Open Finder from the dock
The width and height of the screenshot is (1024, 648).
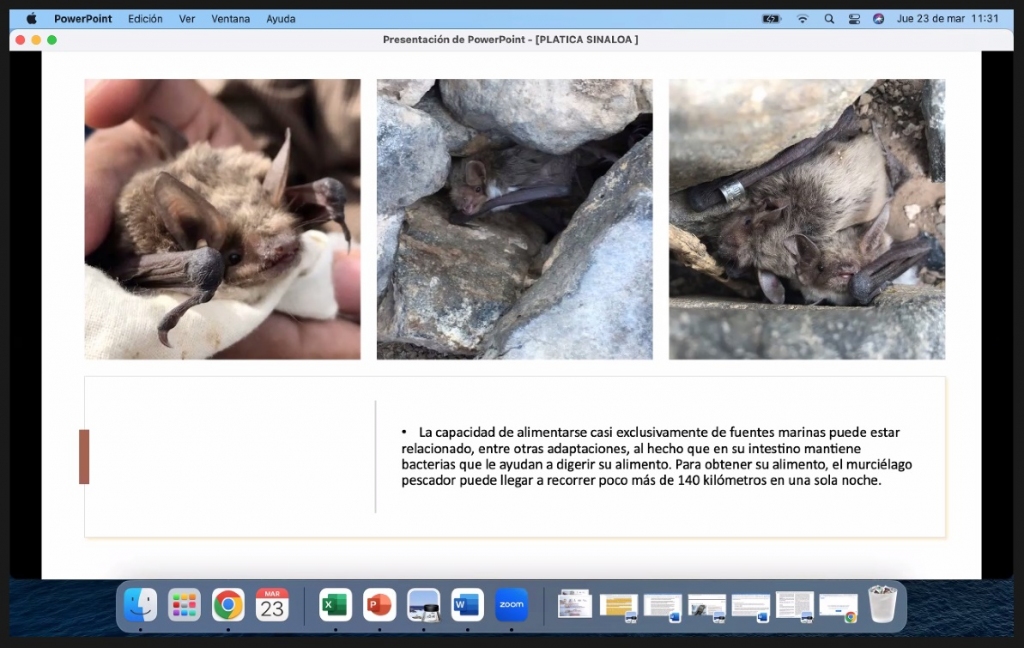click(140, 605)
